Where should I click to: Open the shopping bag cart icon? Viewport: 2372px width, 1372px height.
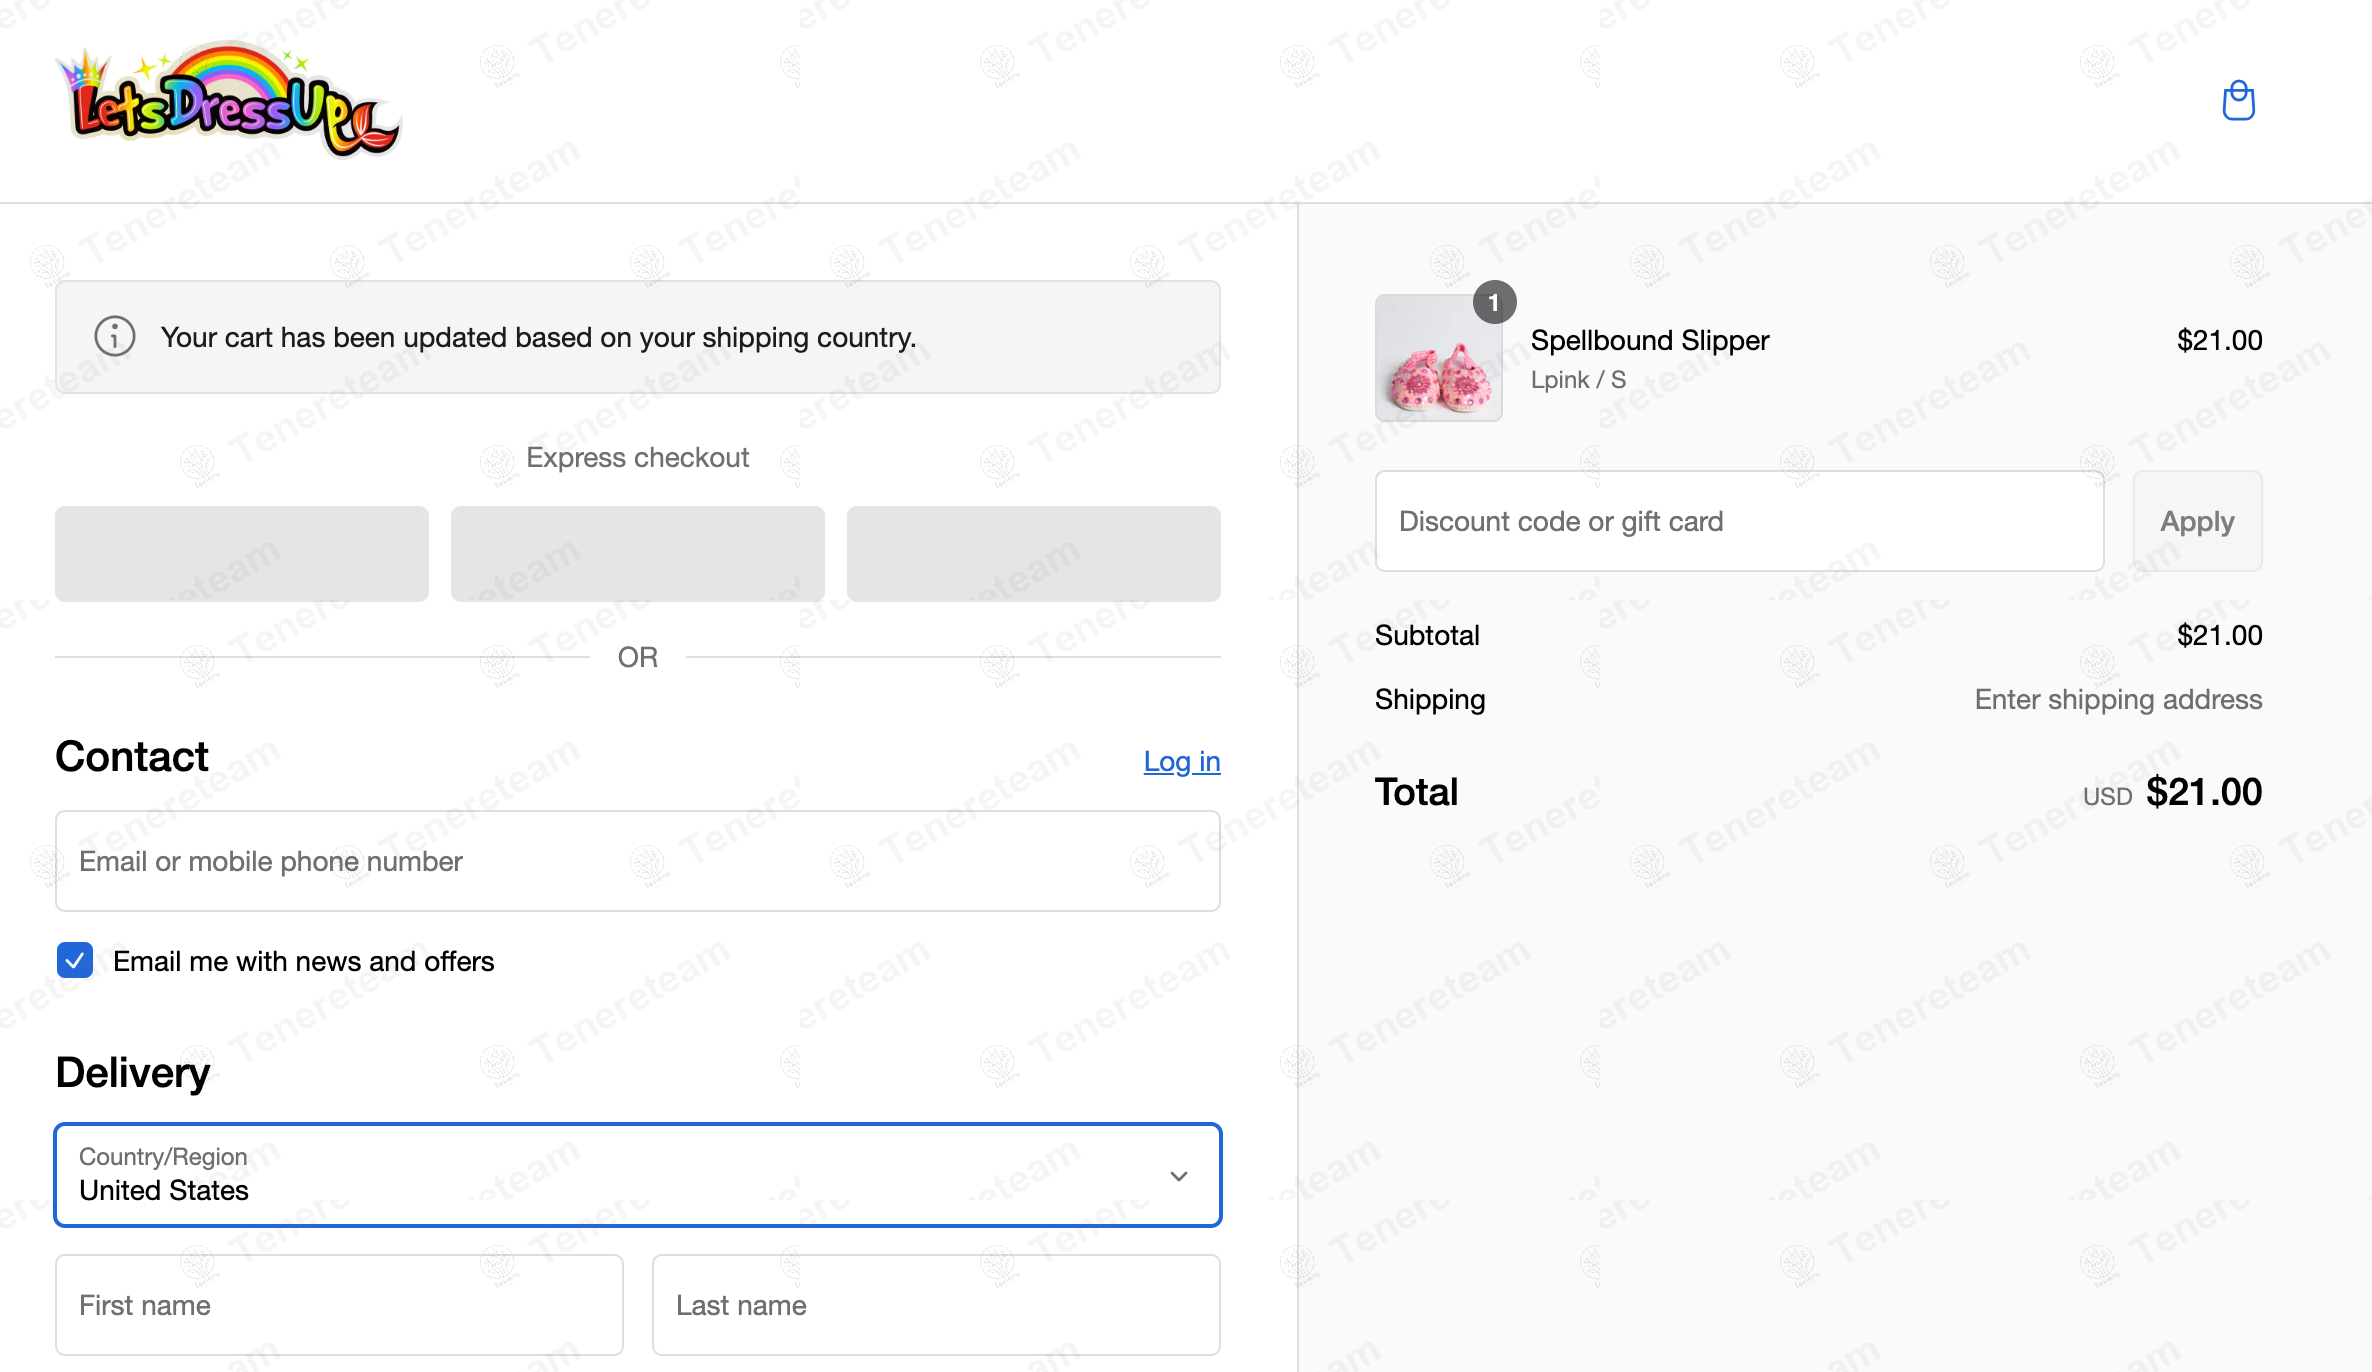point(2238,100)
